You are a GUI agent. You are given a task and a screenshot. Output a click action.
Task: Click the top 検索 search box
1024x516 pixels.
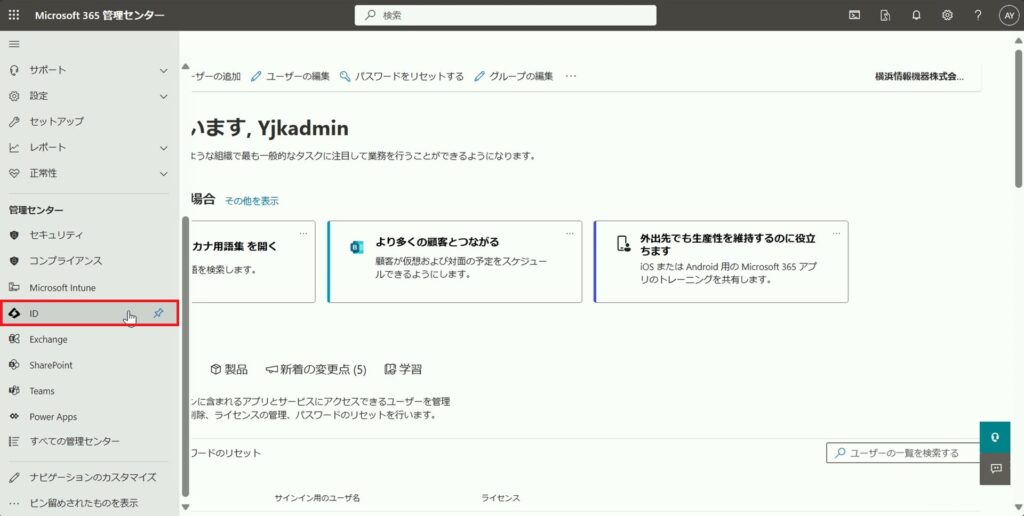505,16
